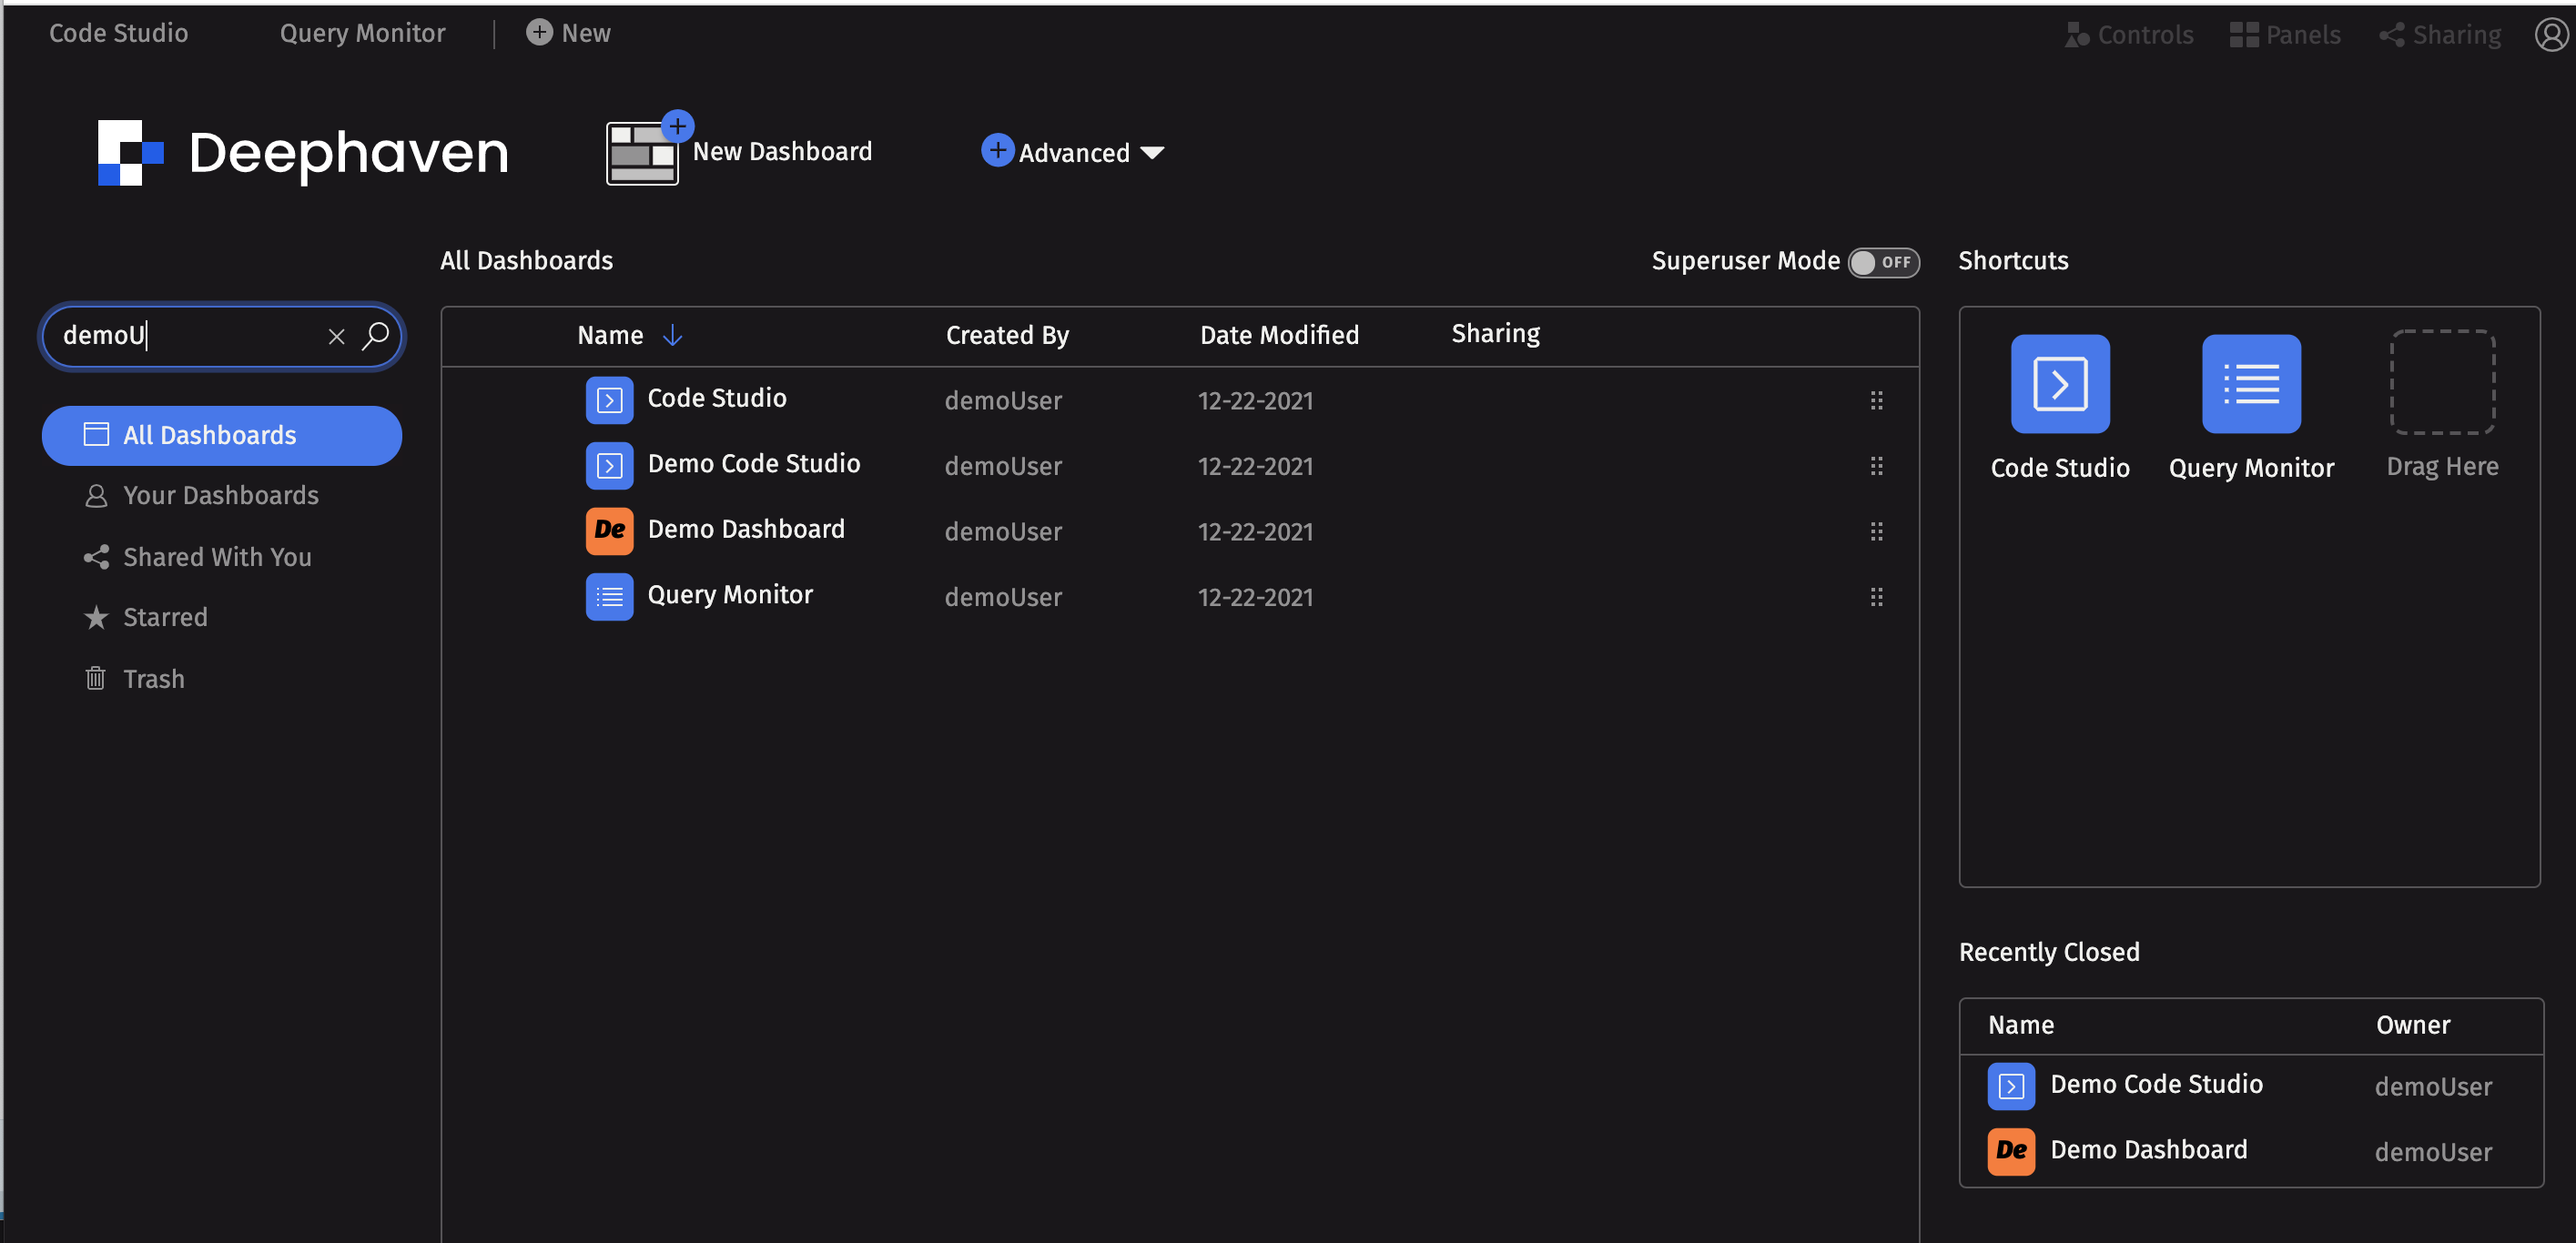Open Demo Dashboard name in dashboards table
Image resolution: width=2576 pixels, height=1243 pixels.
coord(746,529)
